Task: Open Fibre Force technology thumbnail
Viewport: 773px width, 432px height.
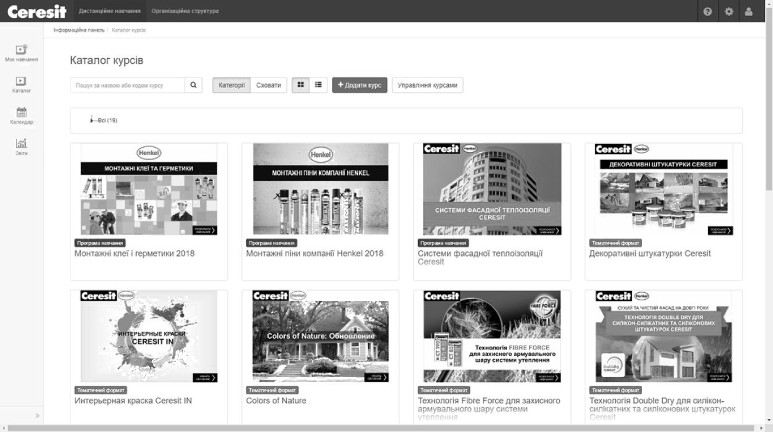Action: pyautogui.click(x=492, y=336)
